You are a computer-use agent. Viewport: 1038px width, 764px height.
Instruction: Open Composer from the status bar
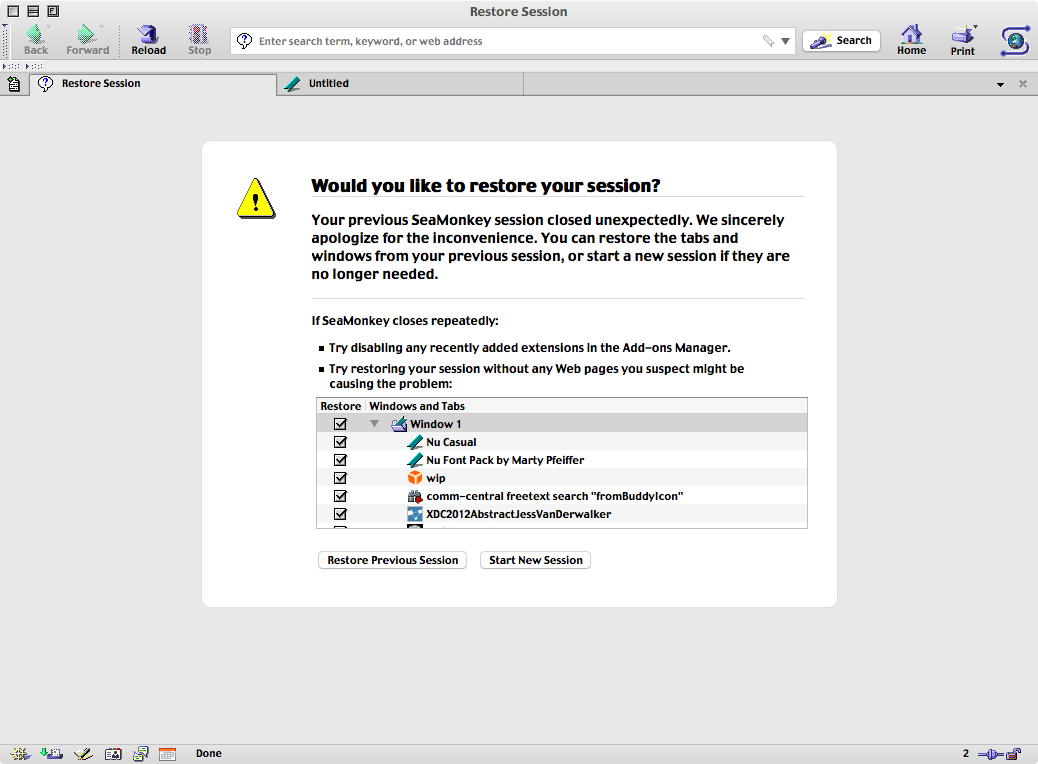click(83, 754)
